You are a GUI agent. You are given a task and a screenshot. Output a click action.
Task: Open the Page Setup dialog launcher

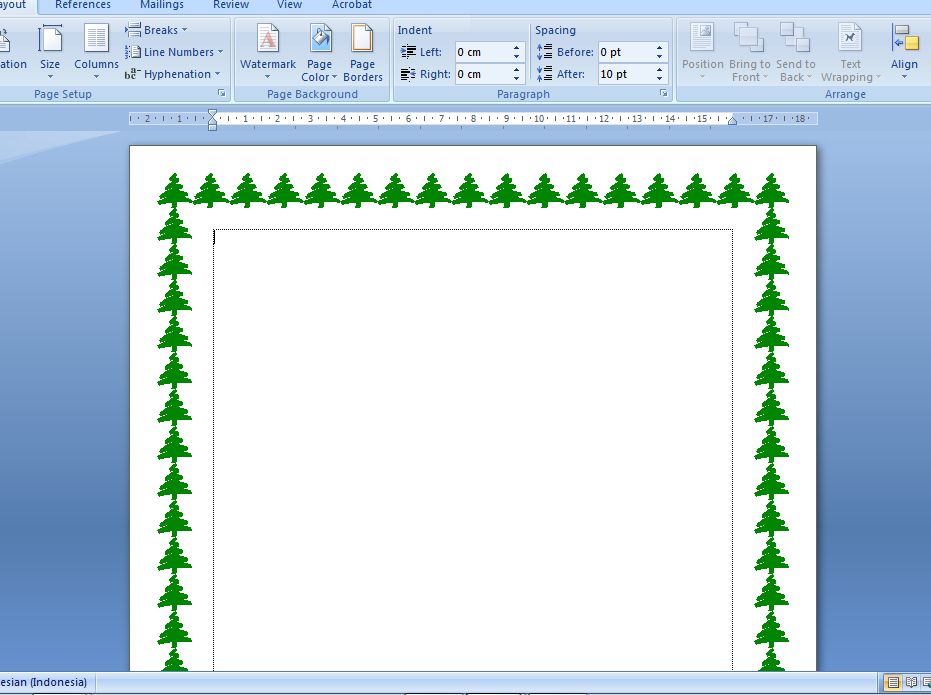click(x=221, y=94)
